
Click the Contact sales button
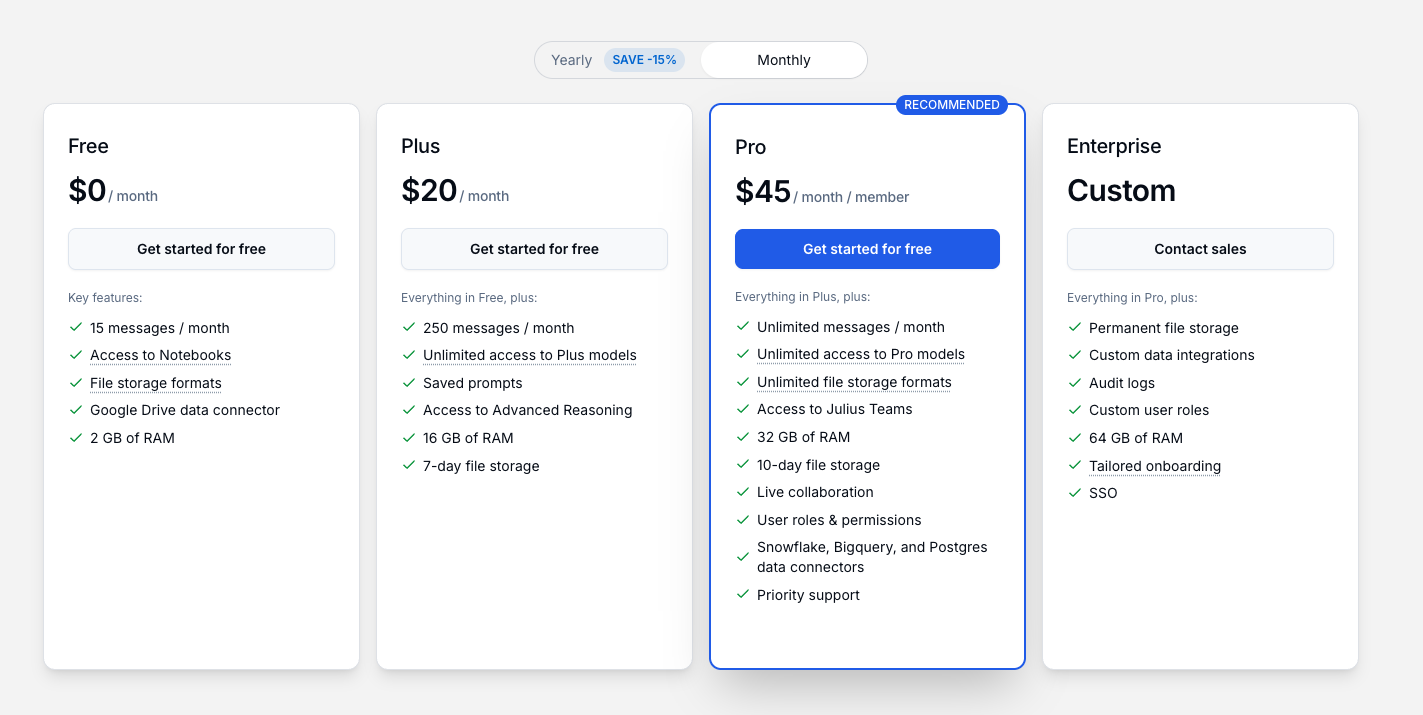(1200, 249)
